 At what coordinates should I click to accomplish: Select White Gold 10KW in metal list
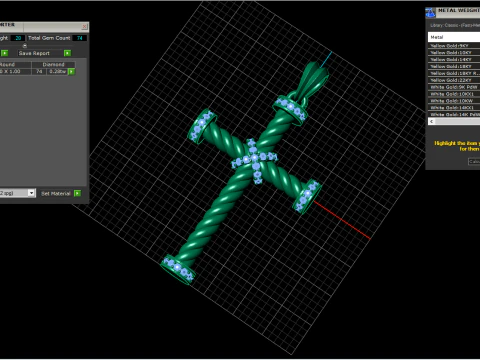pos(454,101)
